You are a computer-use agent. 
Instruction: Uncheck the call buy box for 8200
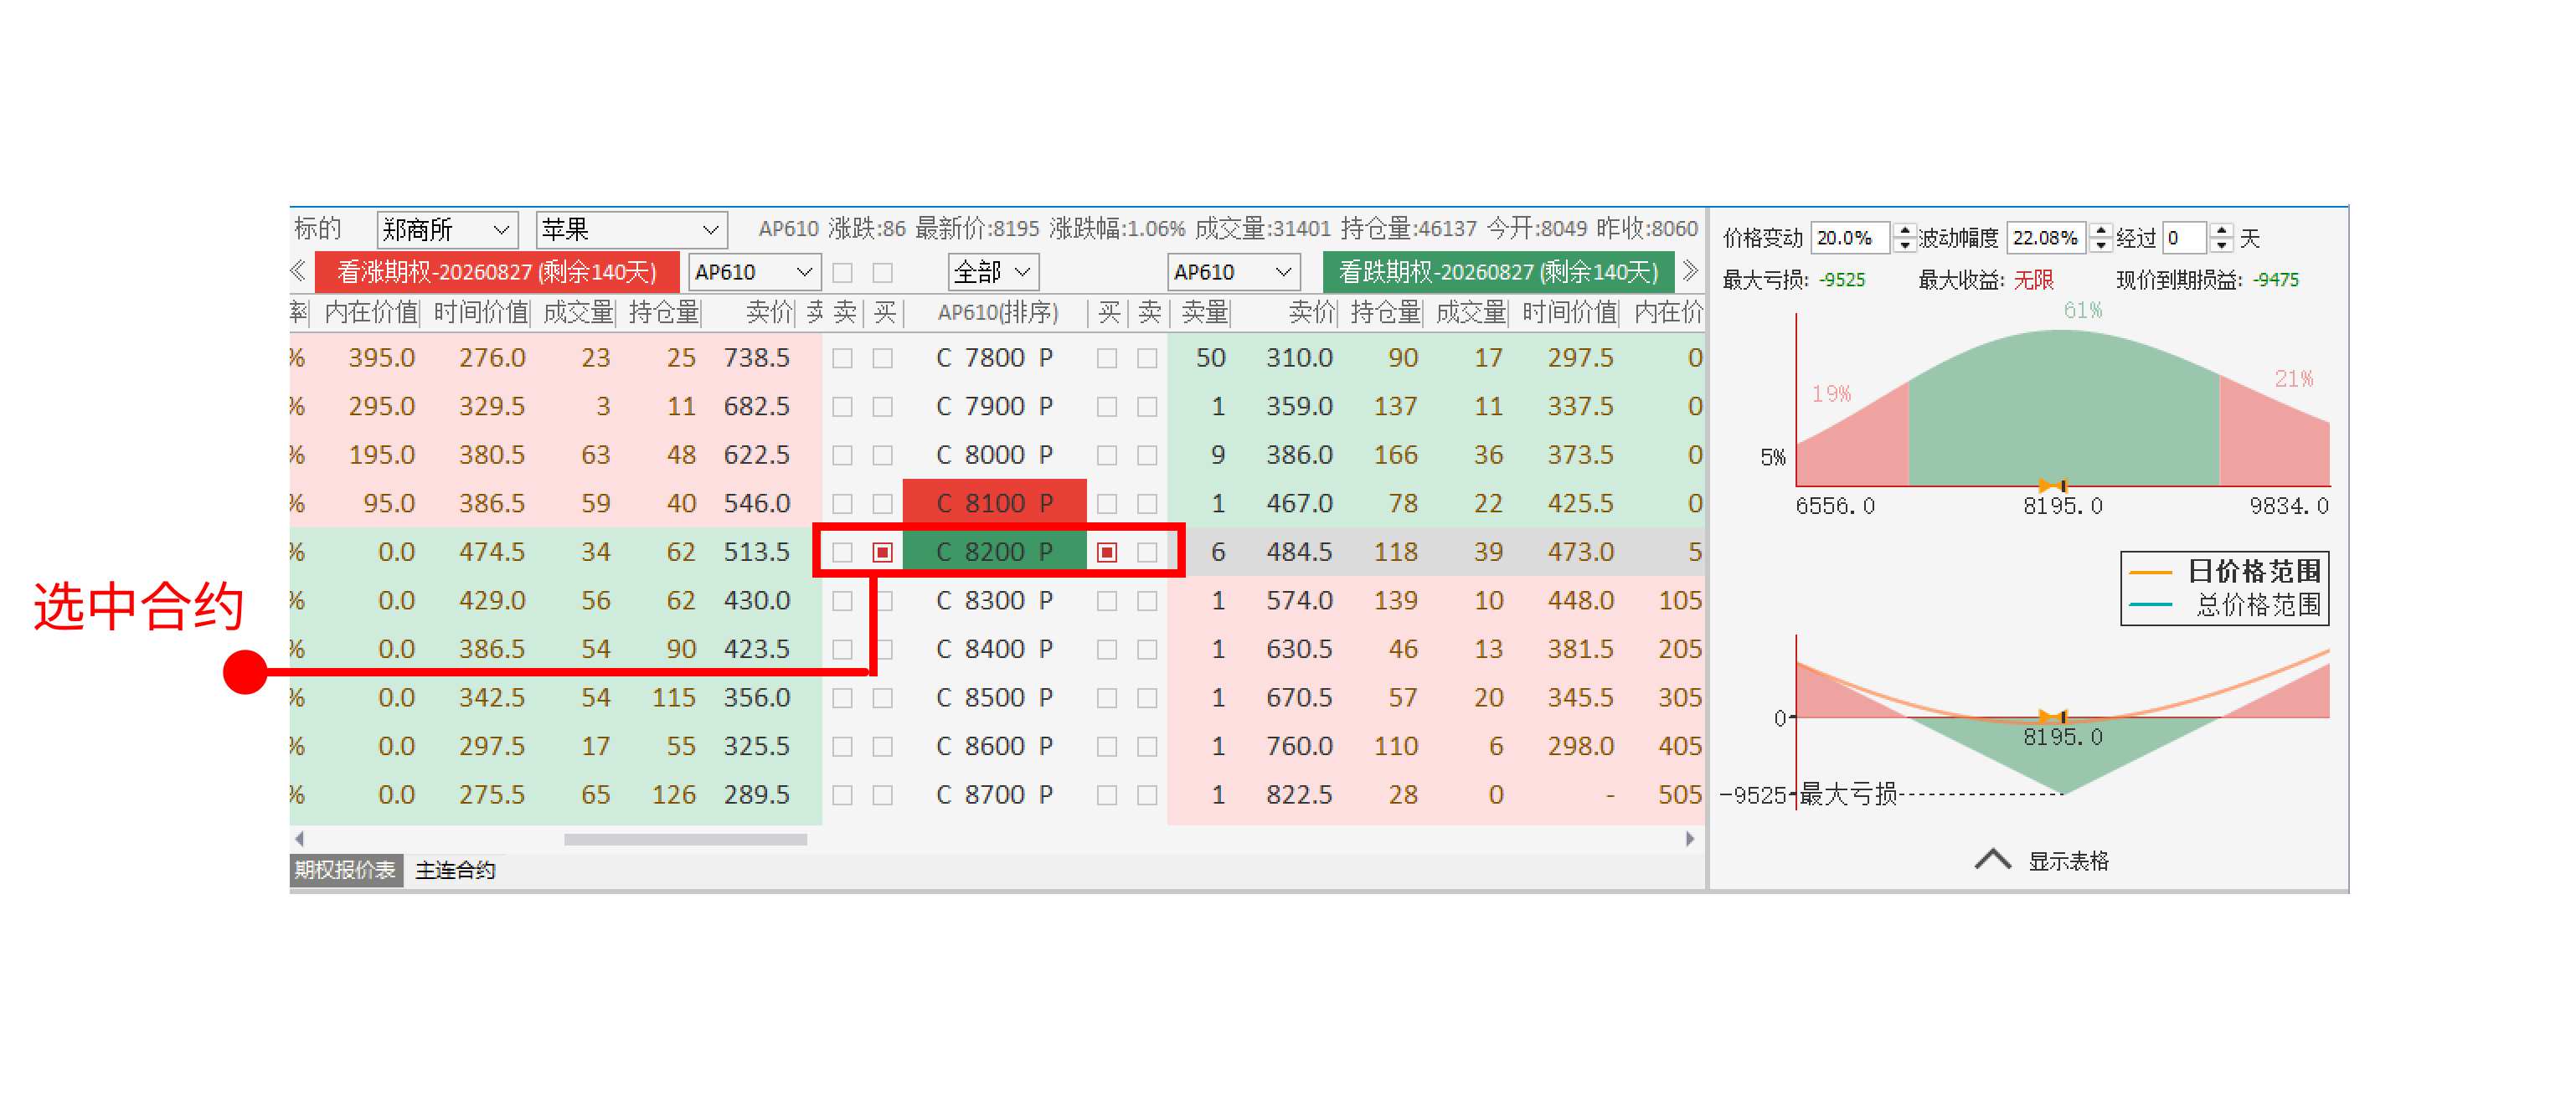tap(882, 552)
